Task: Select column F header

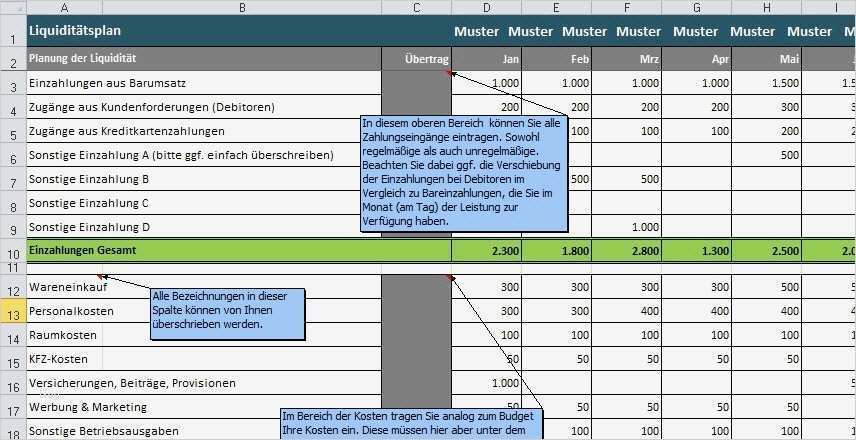Action: [626, 7]
